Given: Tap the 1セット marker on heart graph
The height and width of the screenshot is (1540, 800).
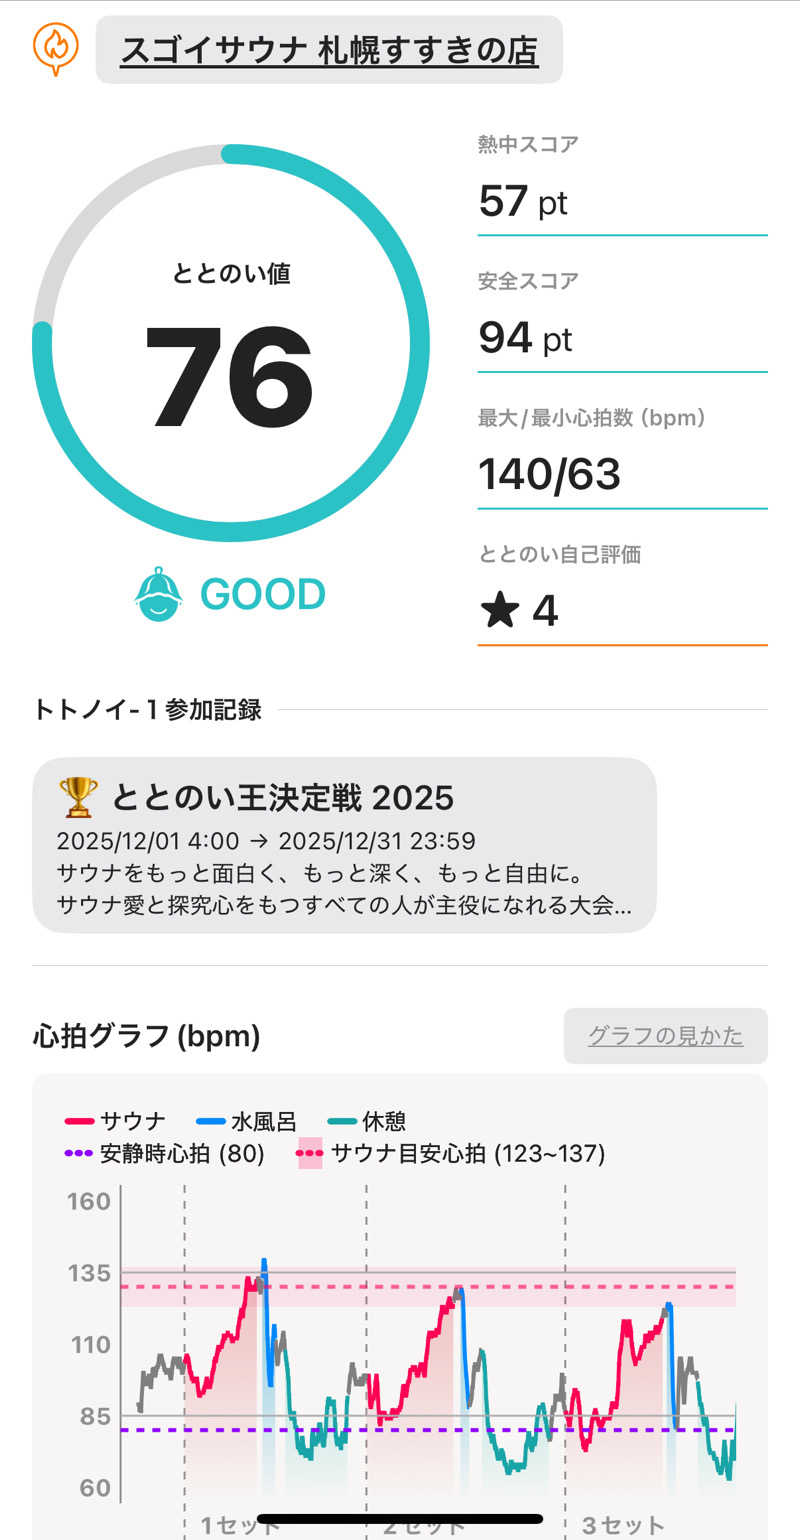Looking at the screenshot, I should (240, 1526).
